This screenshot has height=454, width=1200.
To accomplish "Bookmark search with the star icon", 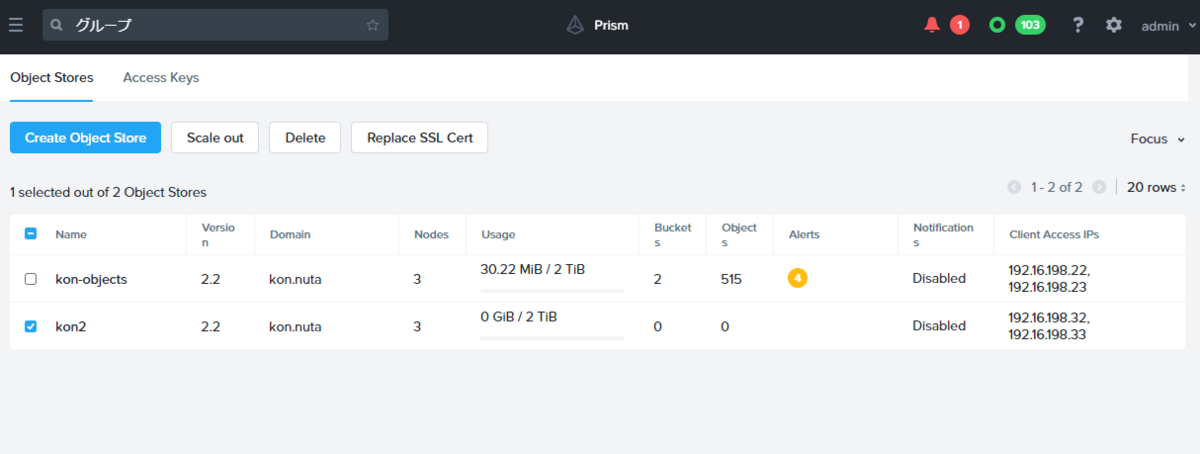I will [373, 25].
